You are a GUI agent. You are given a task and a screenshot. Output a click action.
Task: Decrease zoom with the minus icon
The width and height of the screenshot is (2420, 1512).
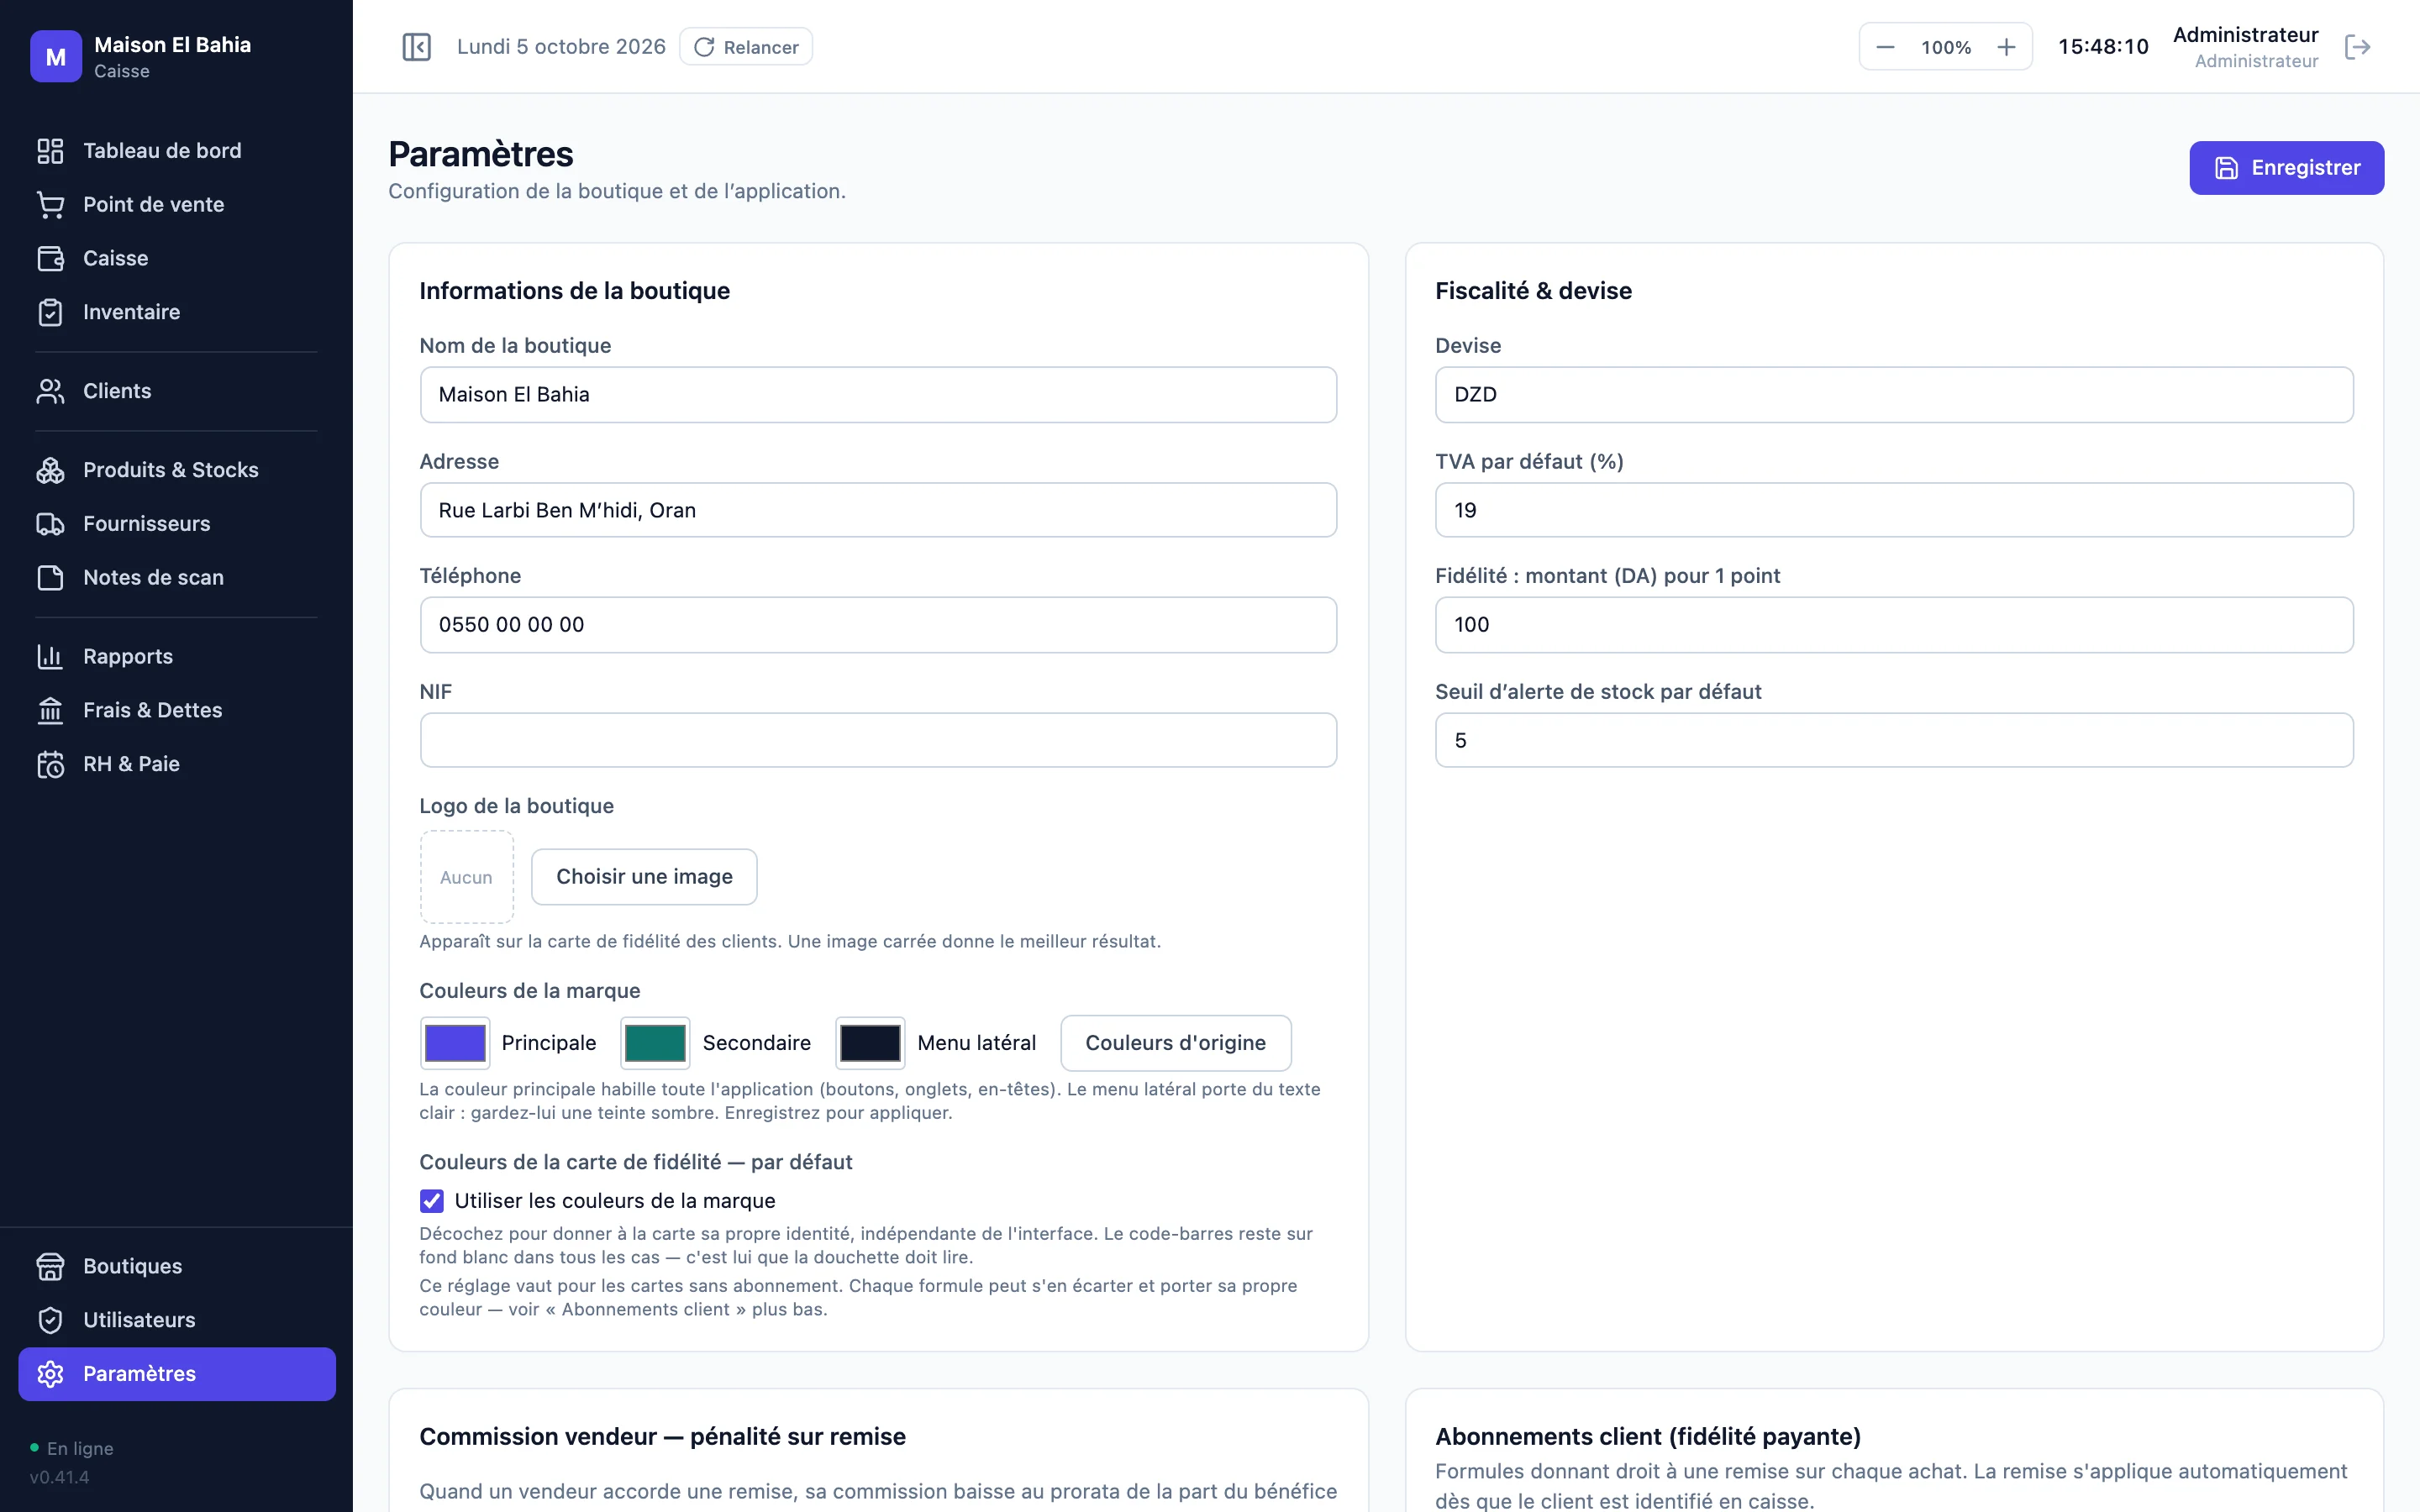pyautogui.click(x=1885, y=47)
